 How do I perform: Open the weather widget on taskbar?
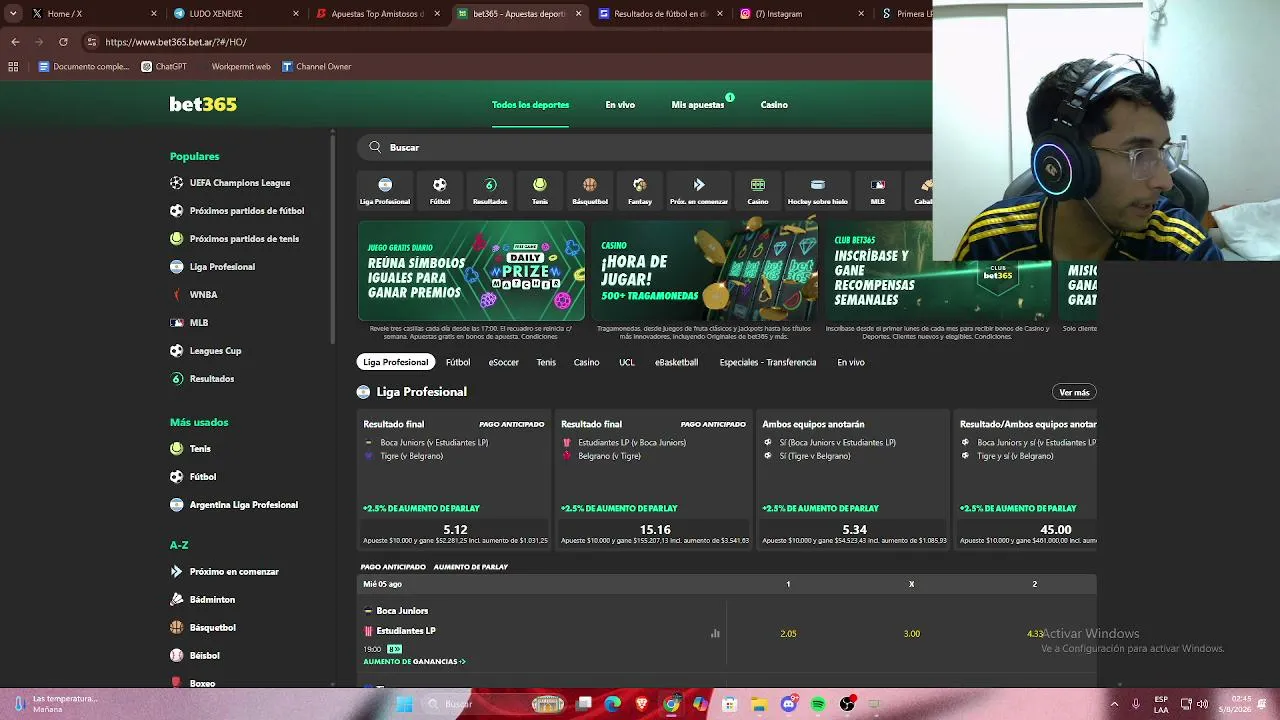point(55,704)
